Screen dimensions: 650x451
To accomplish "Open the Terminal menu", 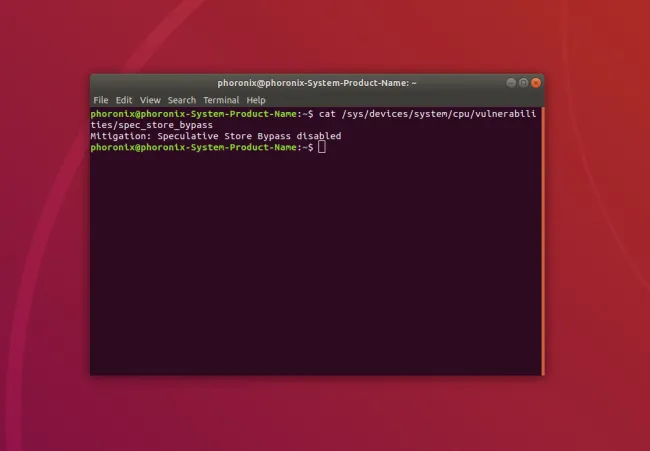I will [x=221, y=100].
